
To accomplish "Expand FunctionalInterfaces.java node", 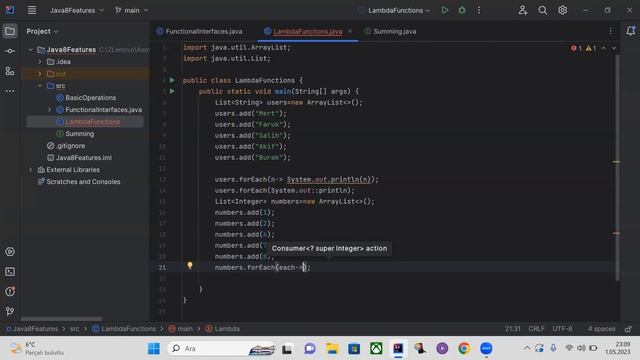I will [x=49, y=110].
